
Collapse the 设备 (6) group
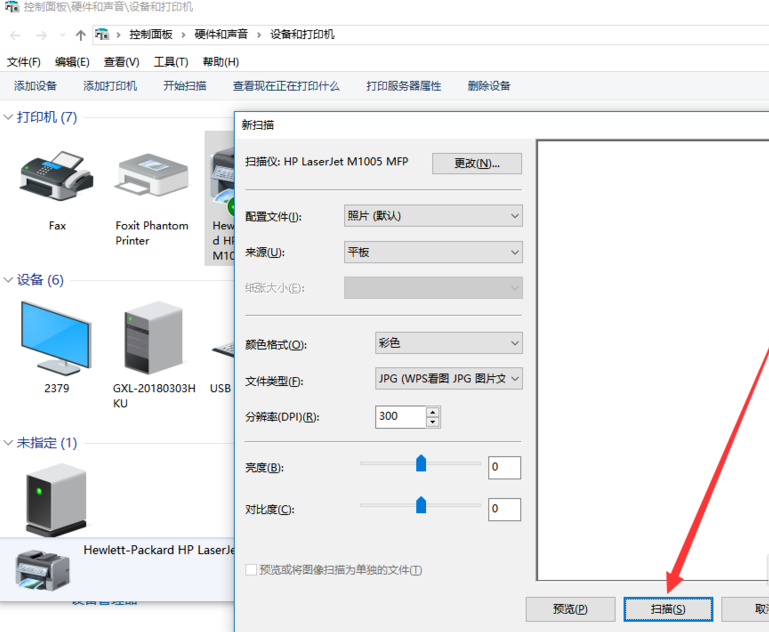9,280
